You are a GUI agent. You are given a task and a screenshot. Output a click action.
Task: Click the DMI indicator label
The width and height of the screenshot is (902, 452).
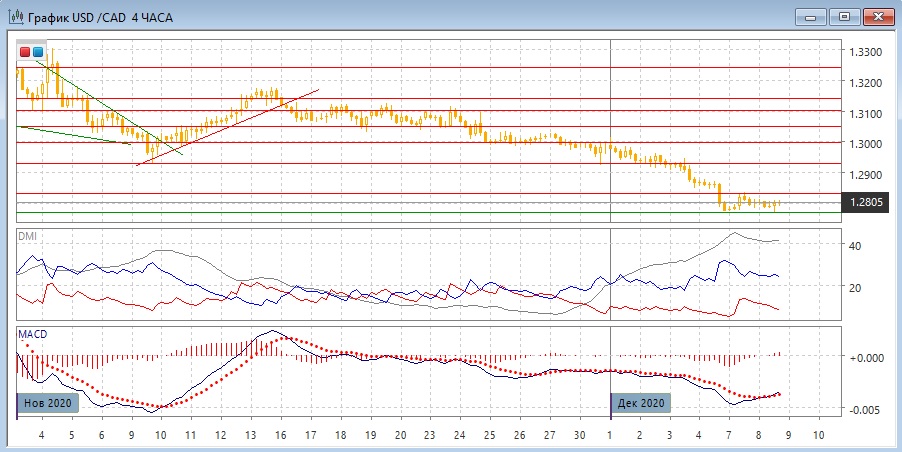[x=28, y=235]
